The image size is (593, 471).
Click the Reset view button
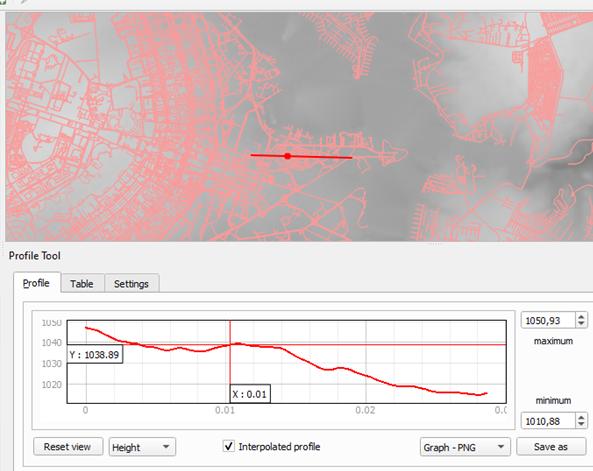tap(68, 447)
